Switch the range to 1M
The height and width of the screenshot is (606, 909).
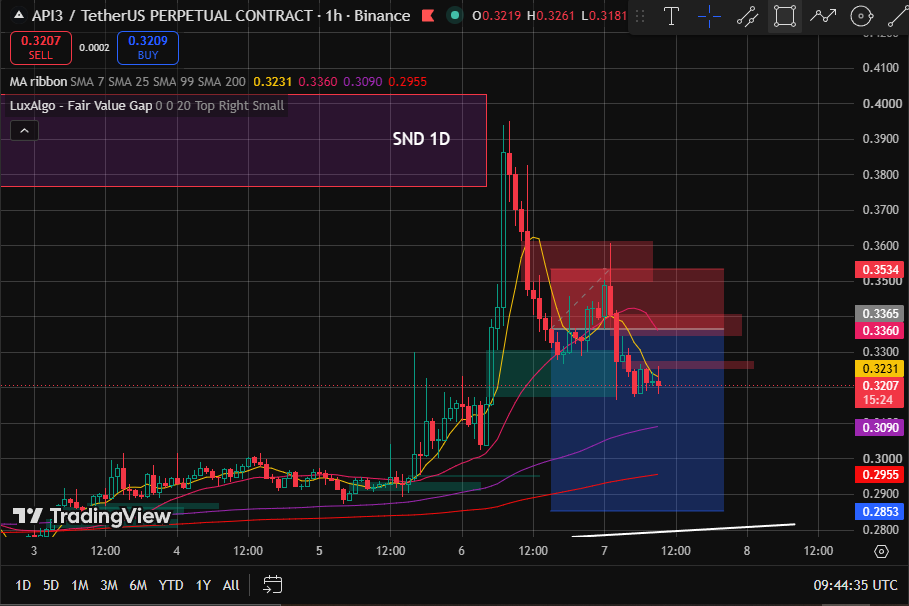tap(80, 585)
